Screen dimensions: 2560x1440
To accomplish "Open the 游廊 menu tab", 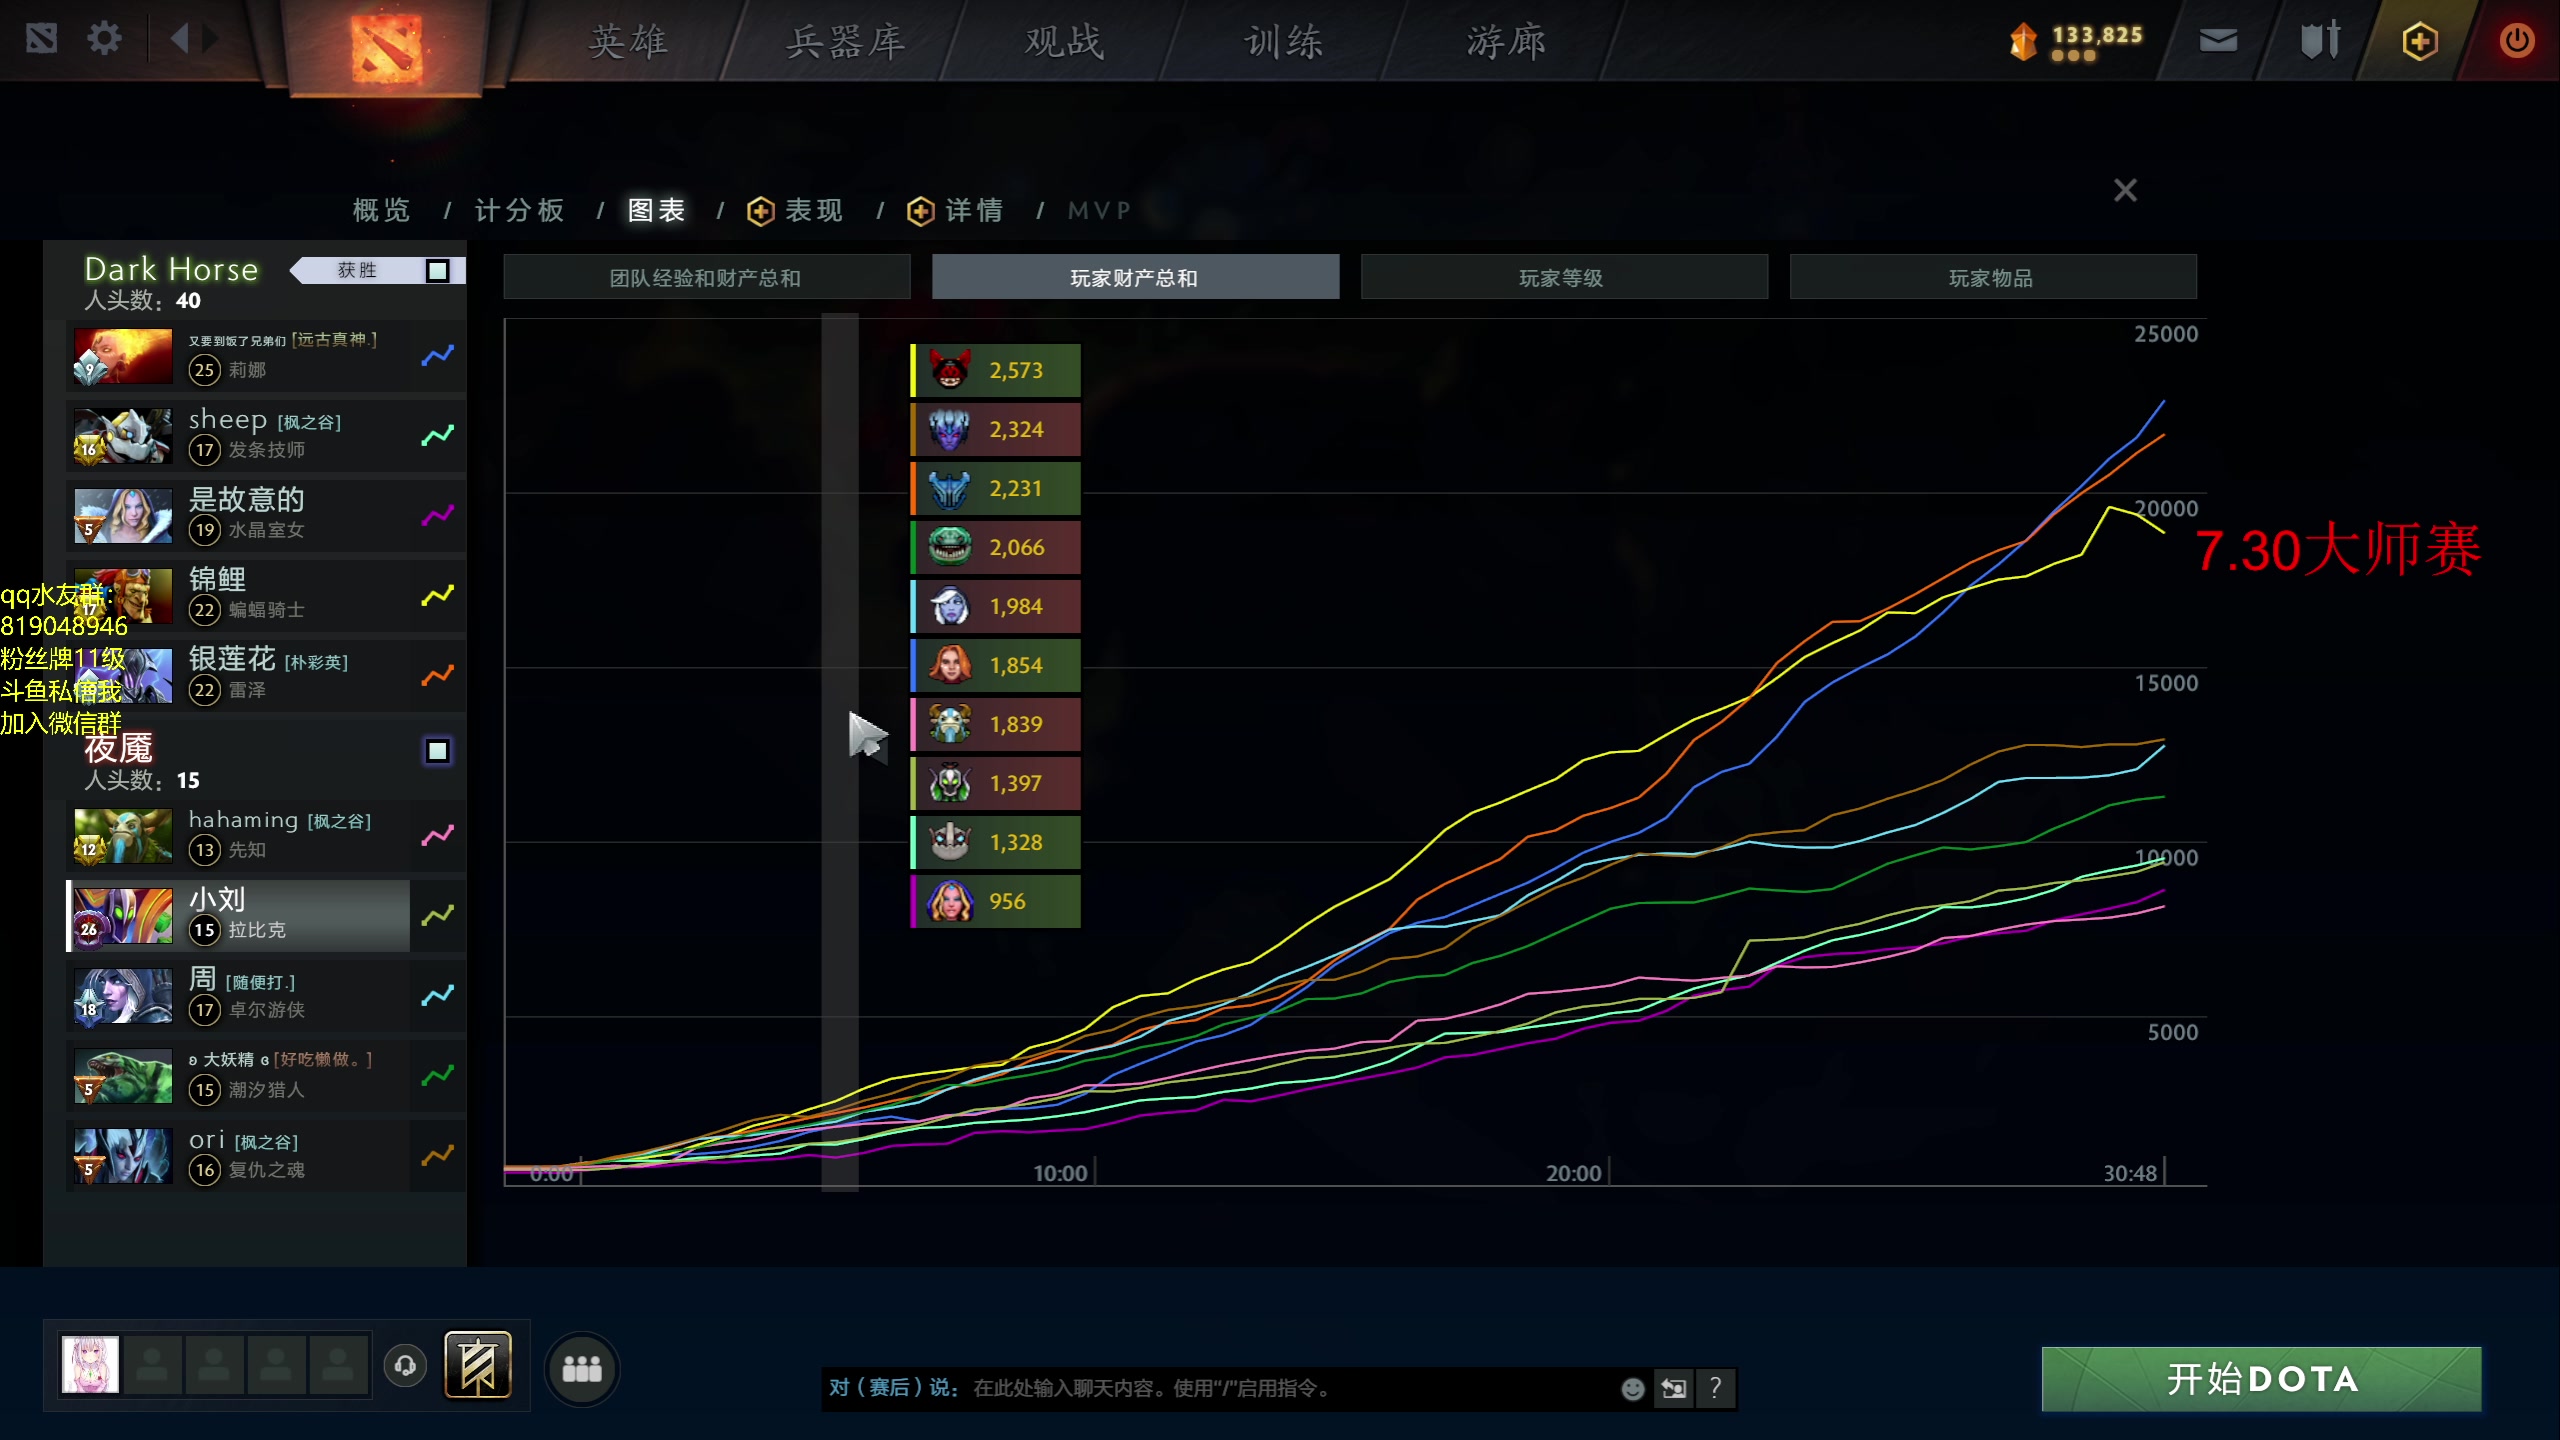I will pyautogui.click(x=1506, y=42).
